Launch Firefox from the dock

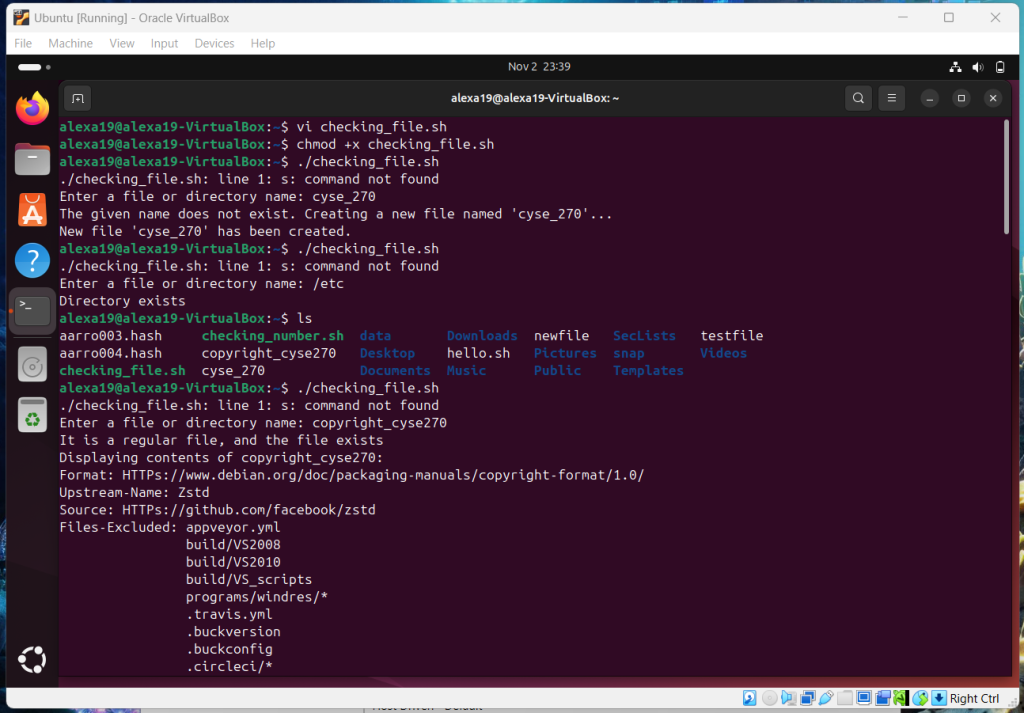click(x=32, y=108)
